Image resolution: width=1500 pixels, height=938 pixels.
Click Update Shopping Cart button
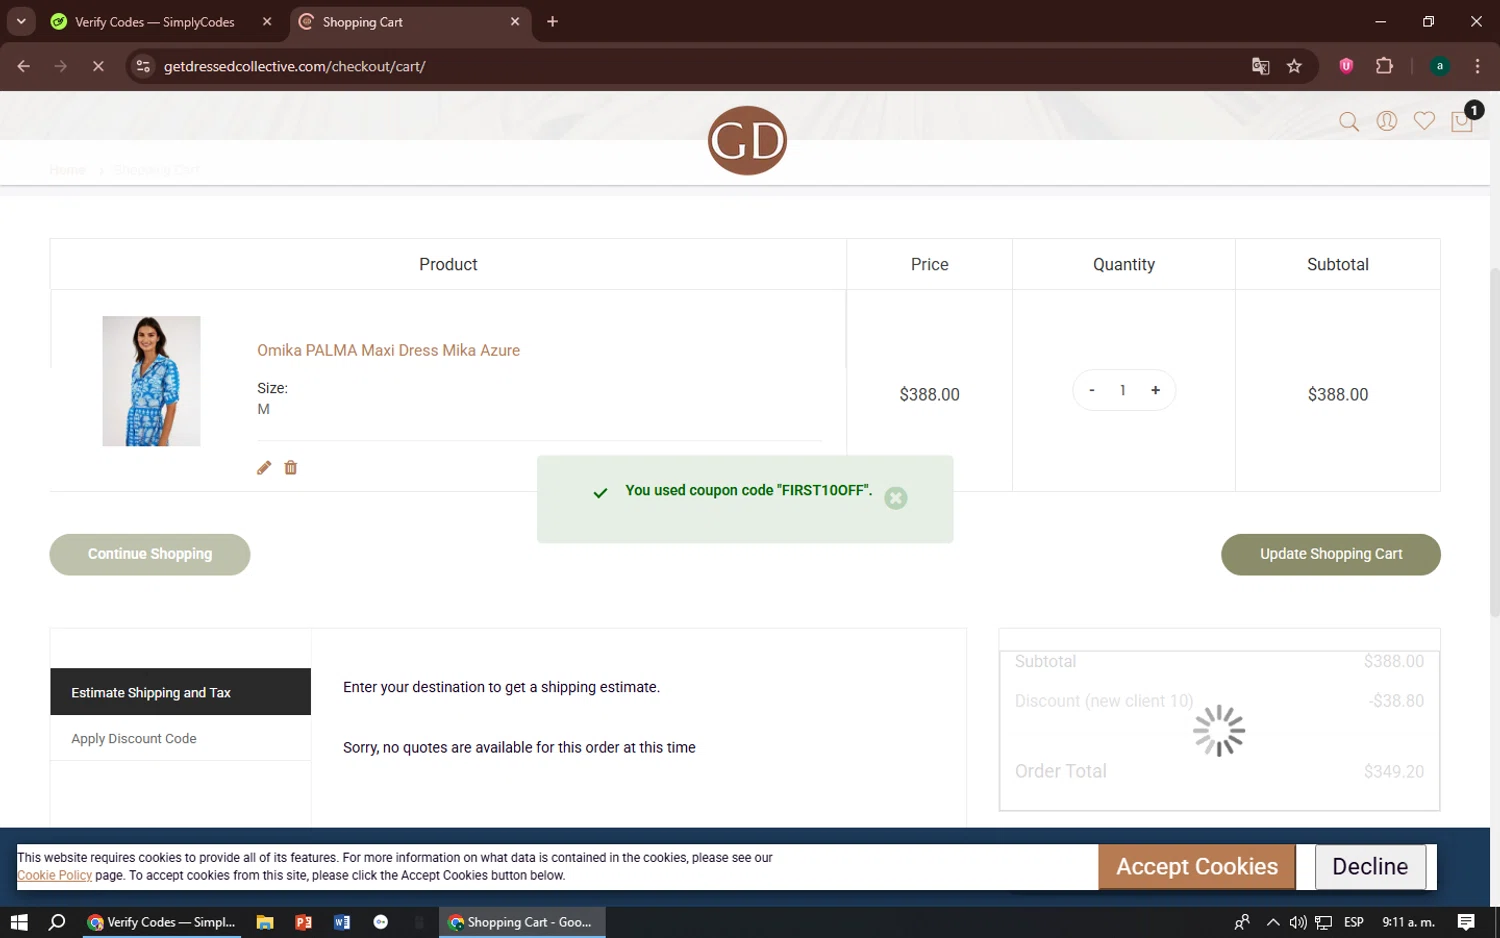tap(1330, 554)
